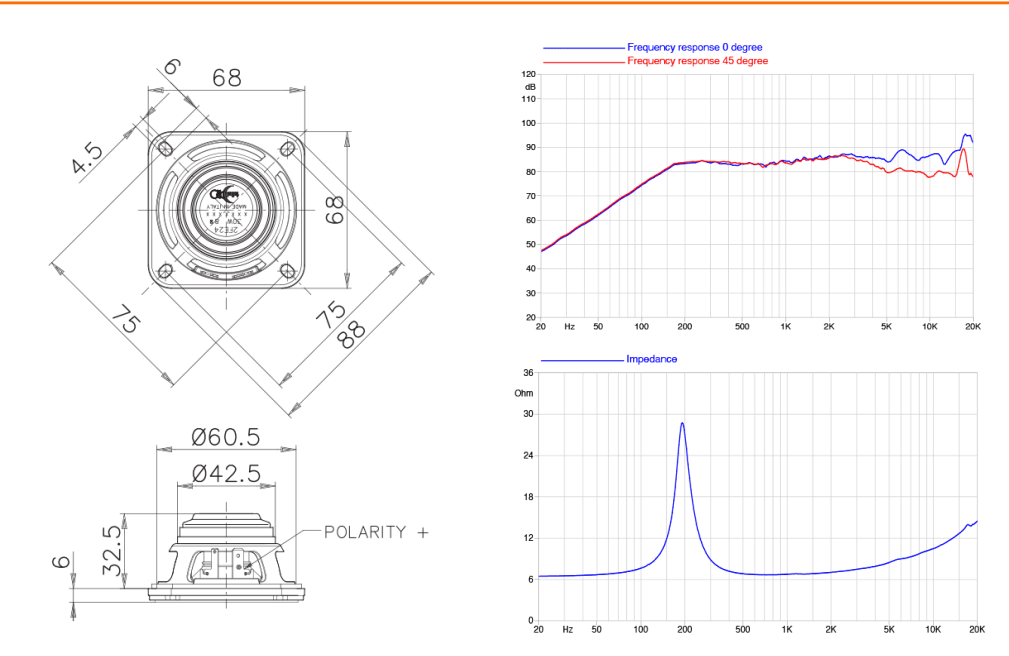Click the 'Frequency response 0 degree' label
Screen dimensions: 1009x656
pyautogui.click(x=694, y=47)
